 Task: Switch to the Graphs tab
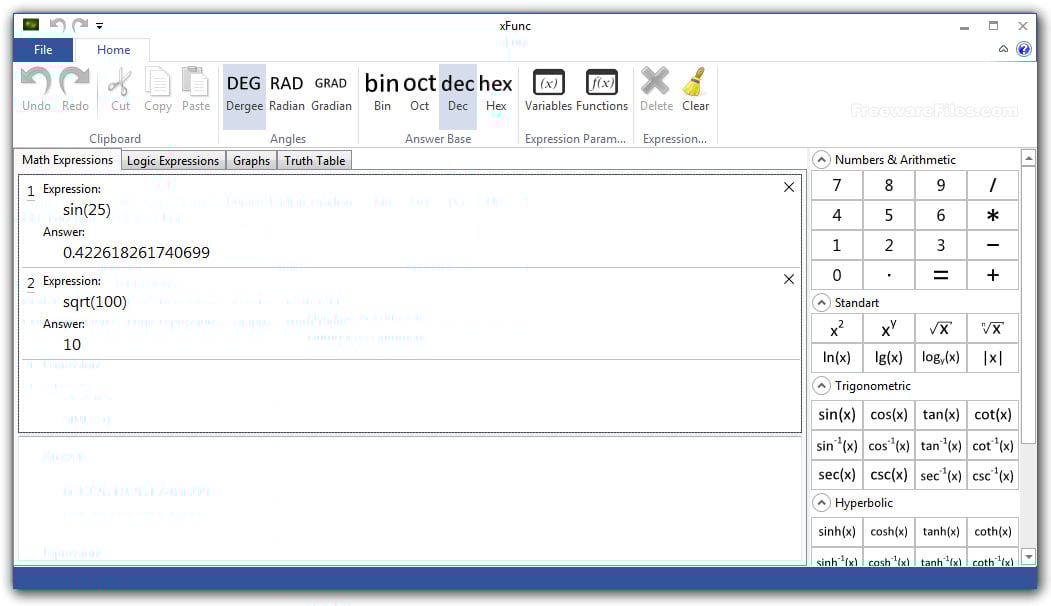pos(250,160)
